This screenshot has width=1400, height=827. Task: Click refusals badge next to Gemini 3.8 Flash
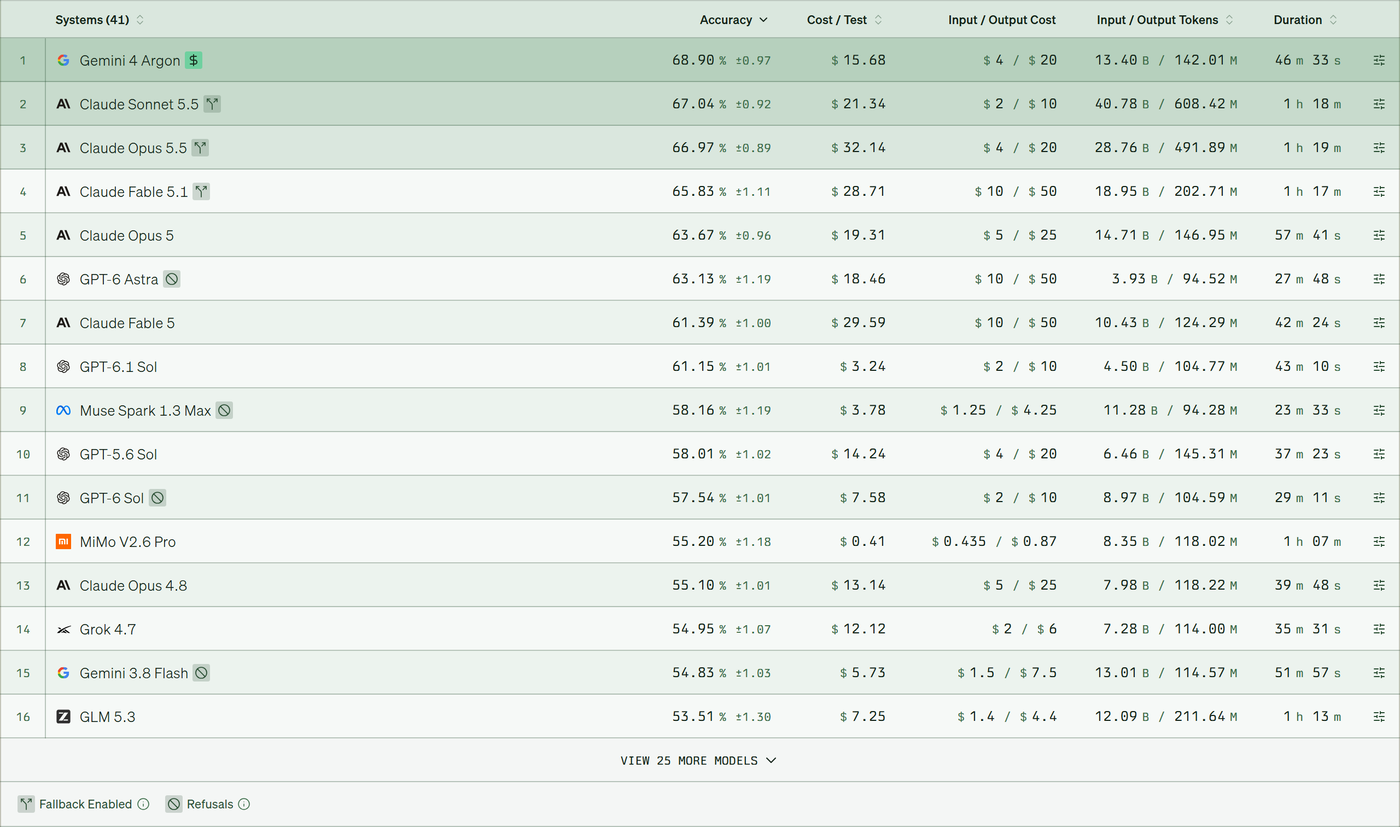pyautogui.click(x=201, y=673)
